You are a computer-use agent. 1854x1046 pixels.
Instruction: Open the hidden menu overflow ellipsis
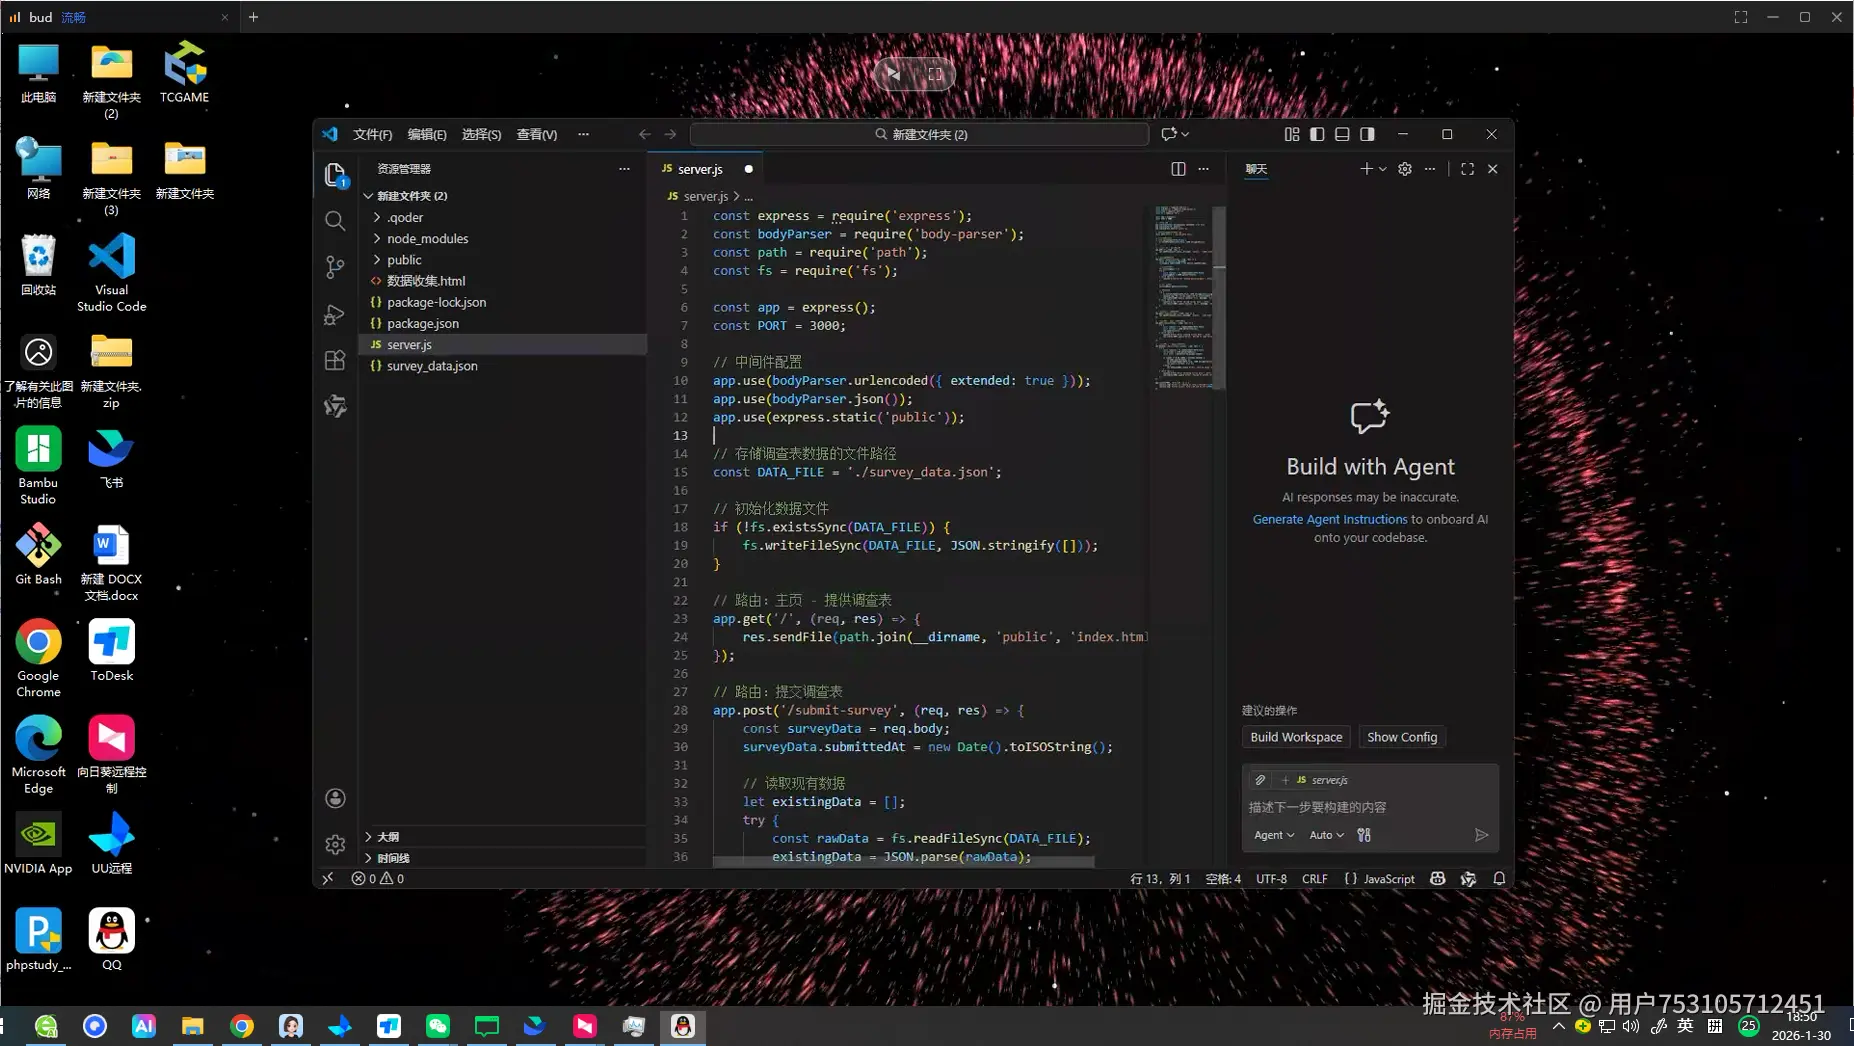(x=583, y=134)
